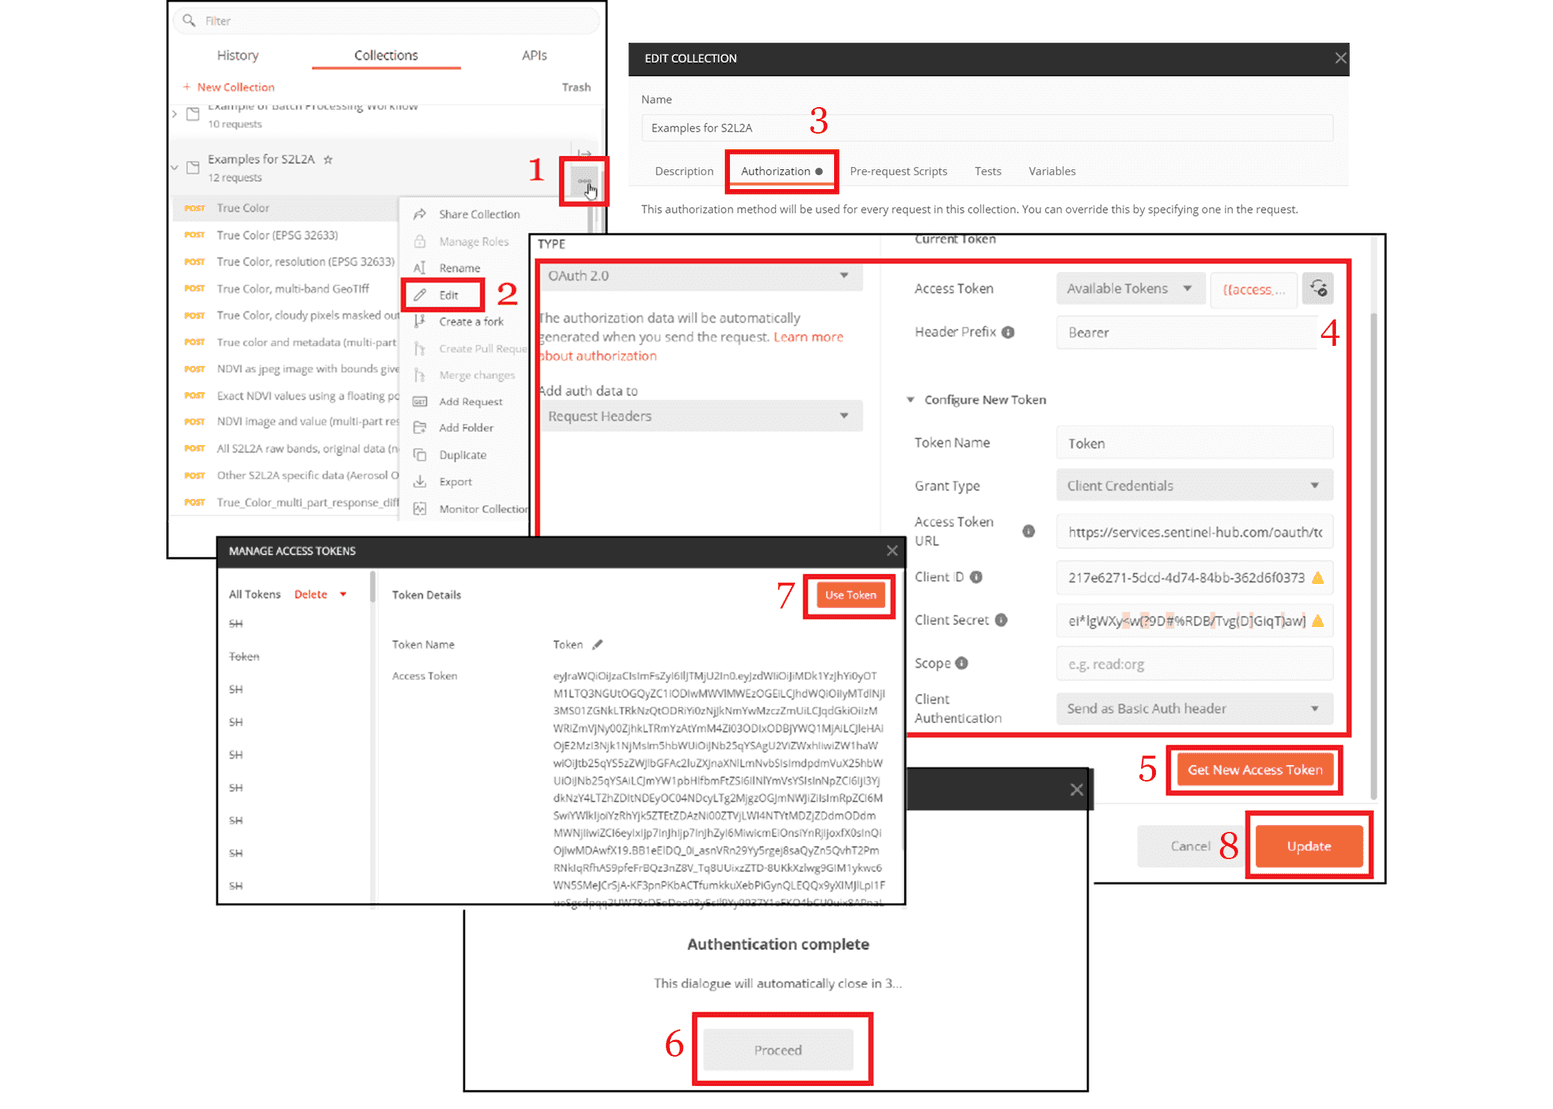Click the Client Secret info icon
The height and width of the screenshot is (1109, 1553).
coord(1001,621)
